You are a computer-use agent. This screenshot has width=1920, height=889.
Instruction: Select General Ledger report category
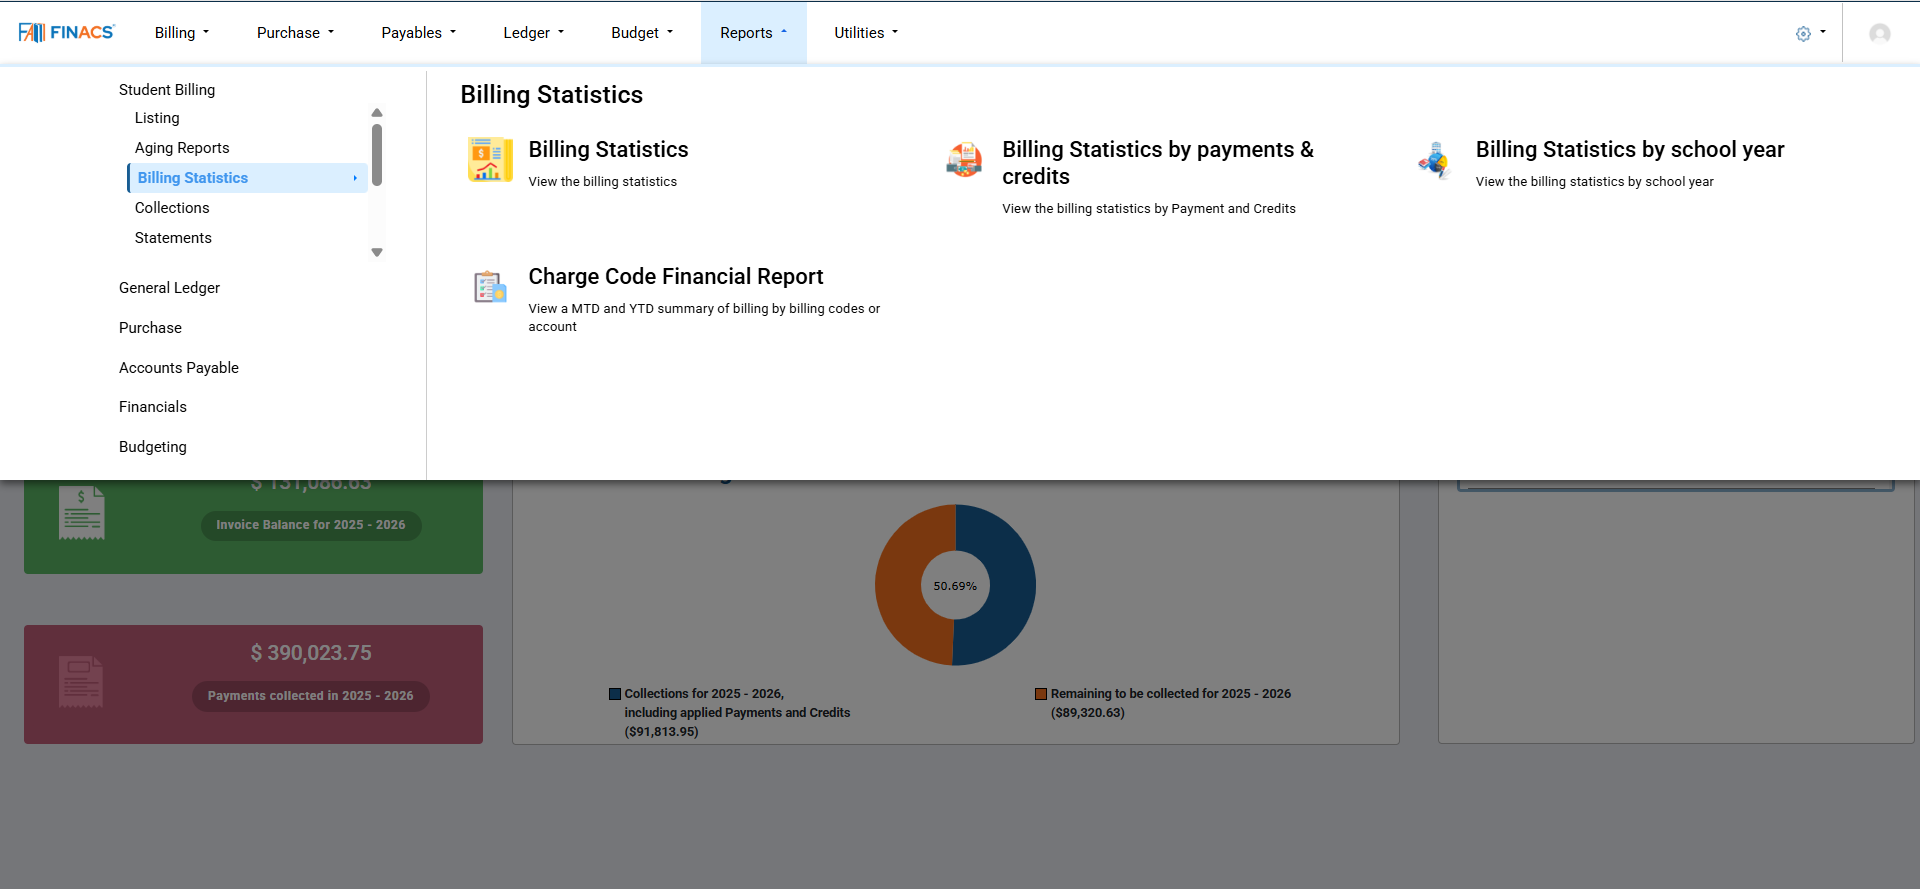pos(169,288)
